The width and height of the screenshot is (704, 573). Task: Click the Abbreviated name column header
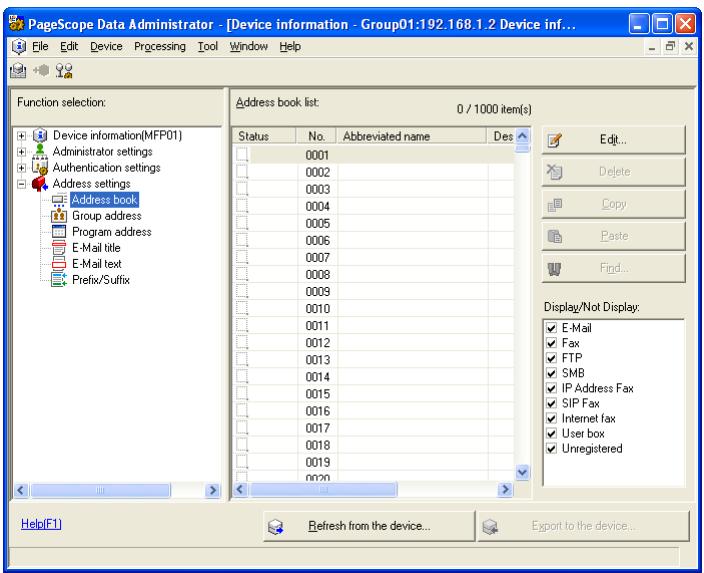point(411,136)
